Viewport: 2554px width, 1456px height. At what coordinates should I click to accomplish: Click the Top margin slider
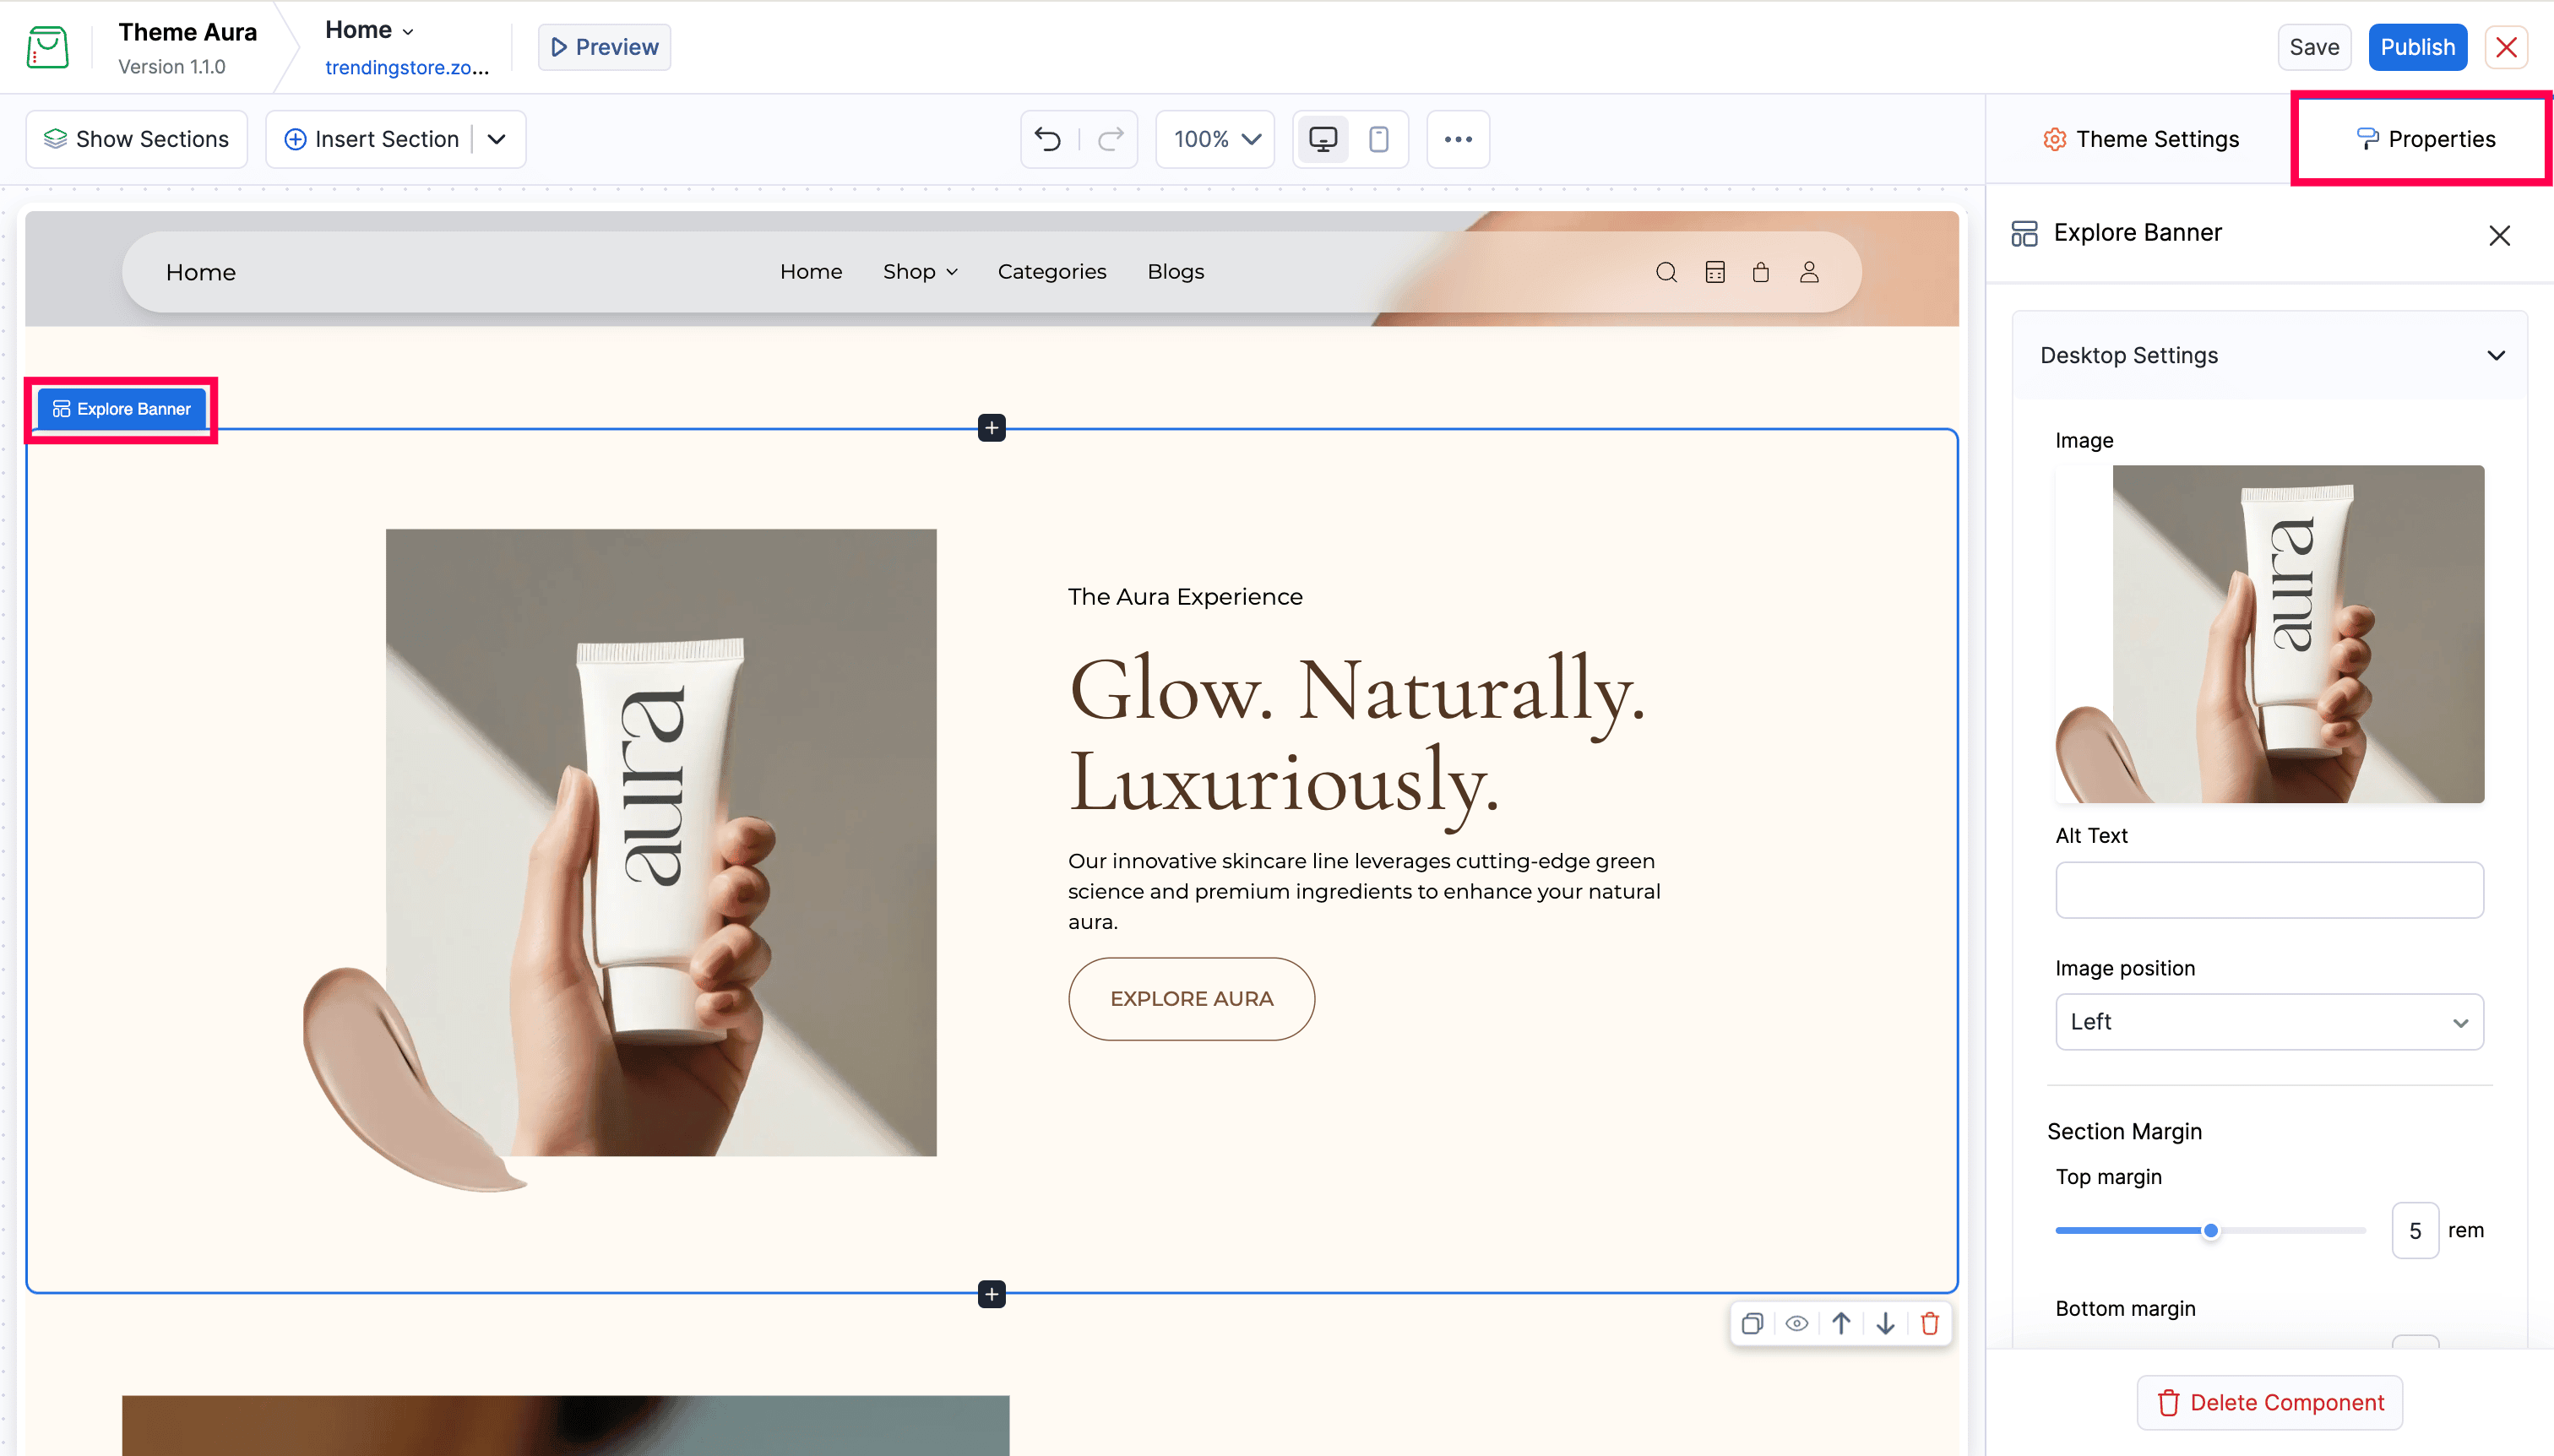(x=2210, y=1230)
